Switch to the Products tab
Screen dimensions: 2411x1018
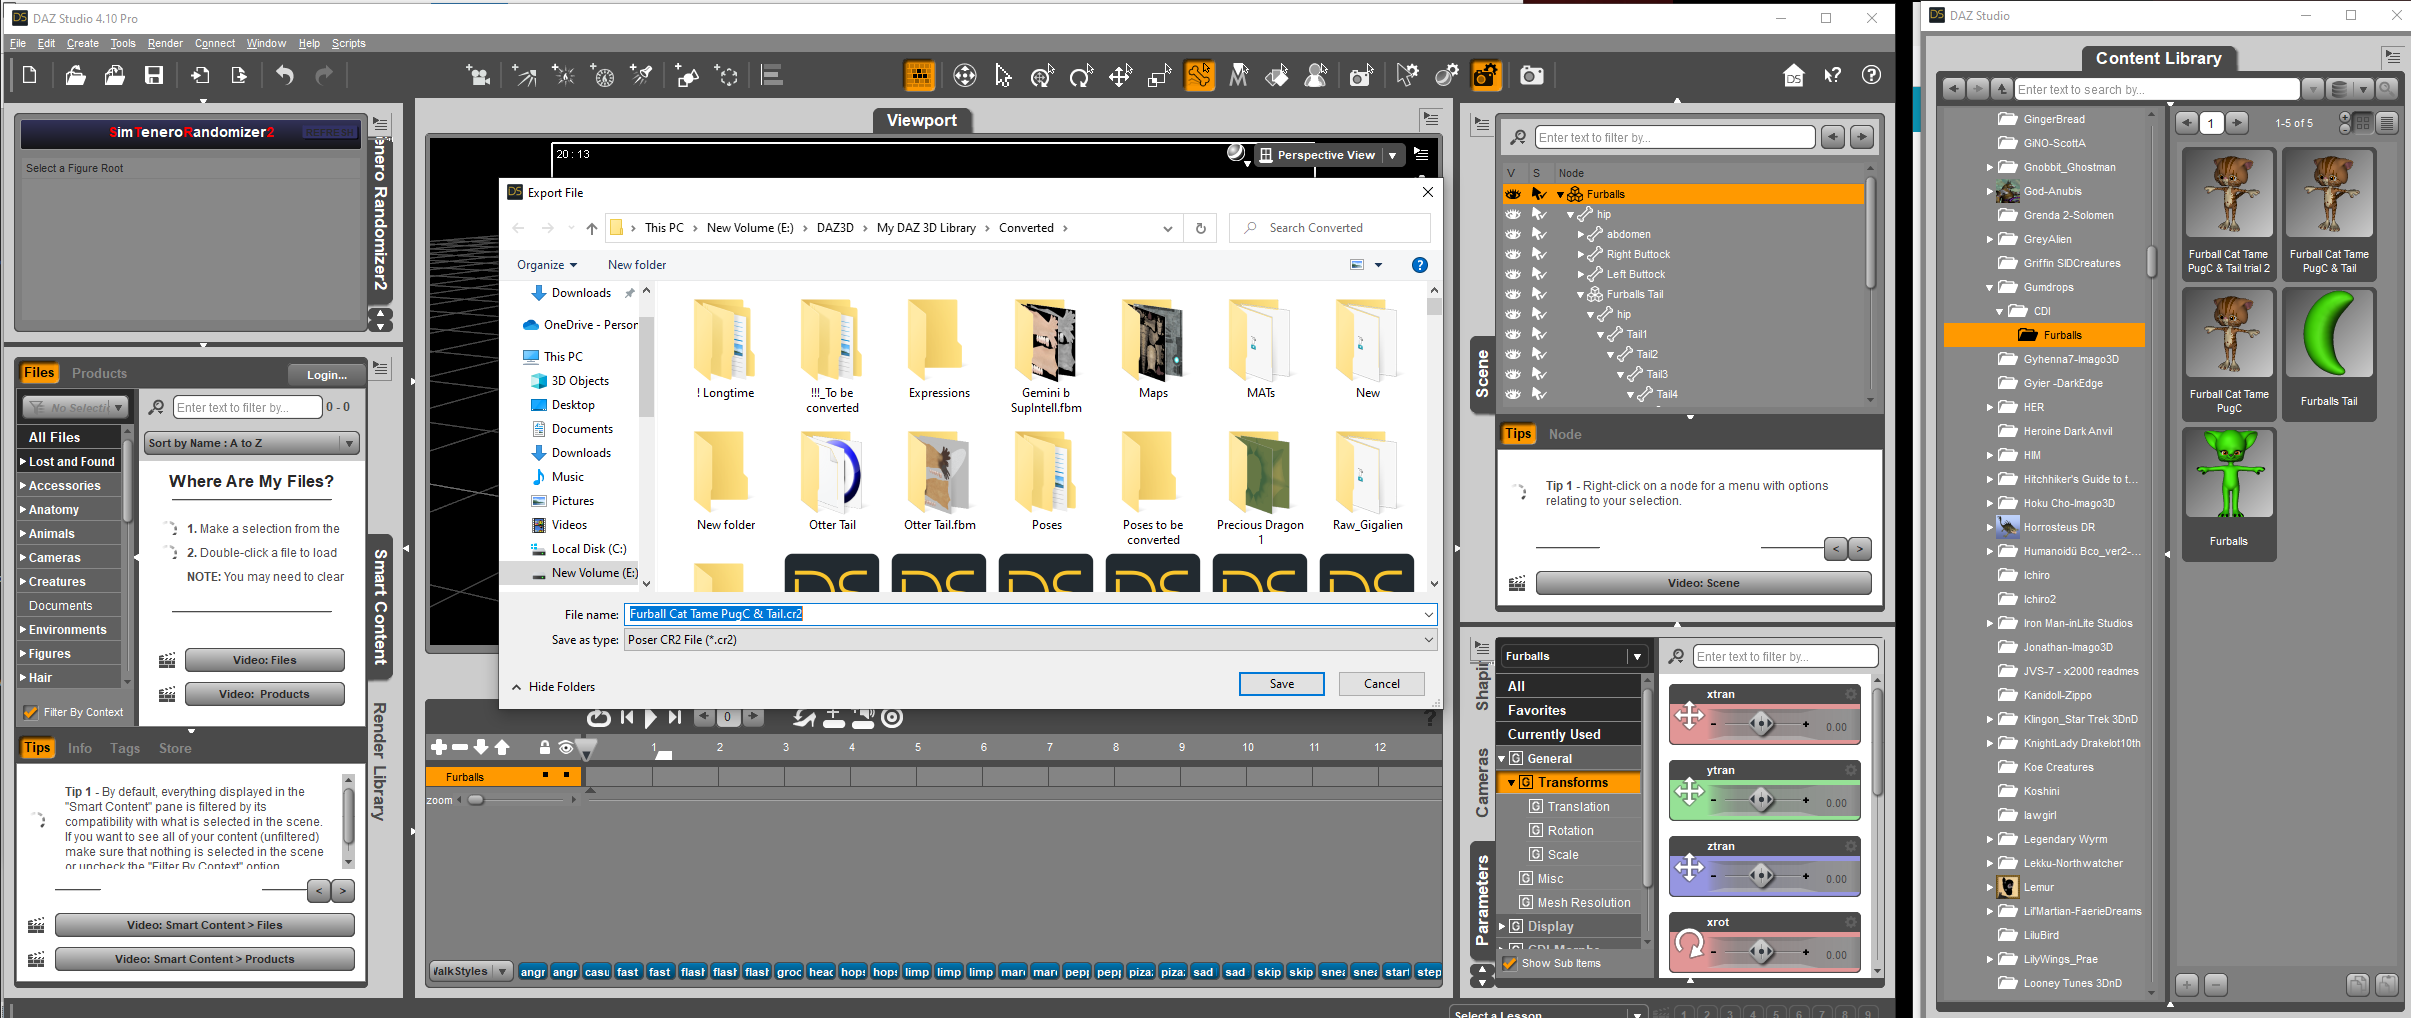click(99, 373)
